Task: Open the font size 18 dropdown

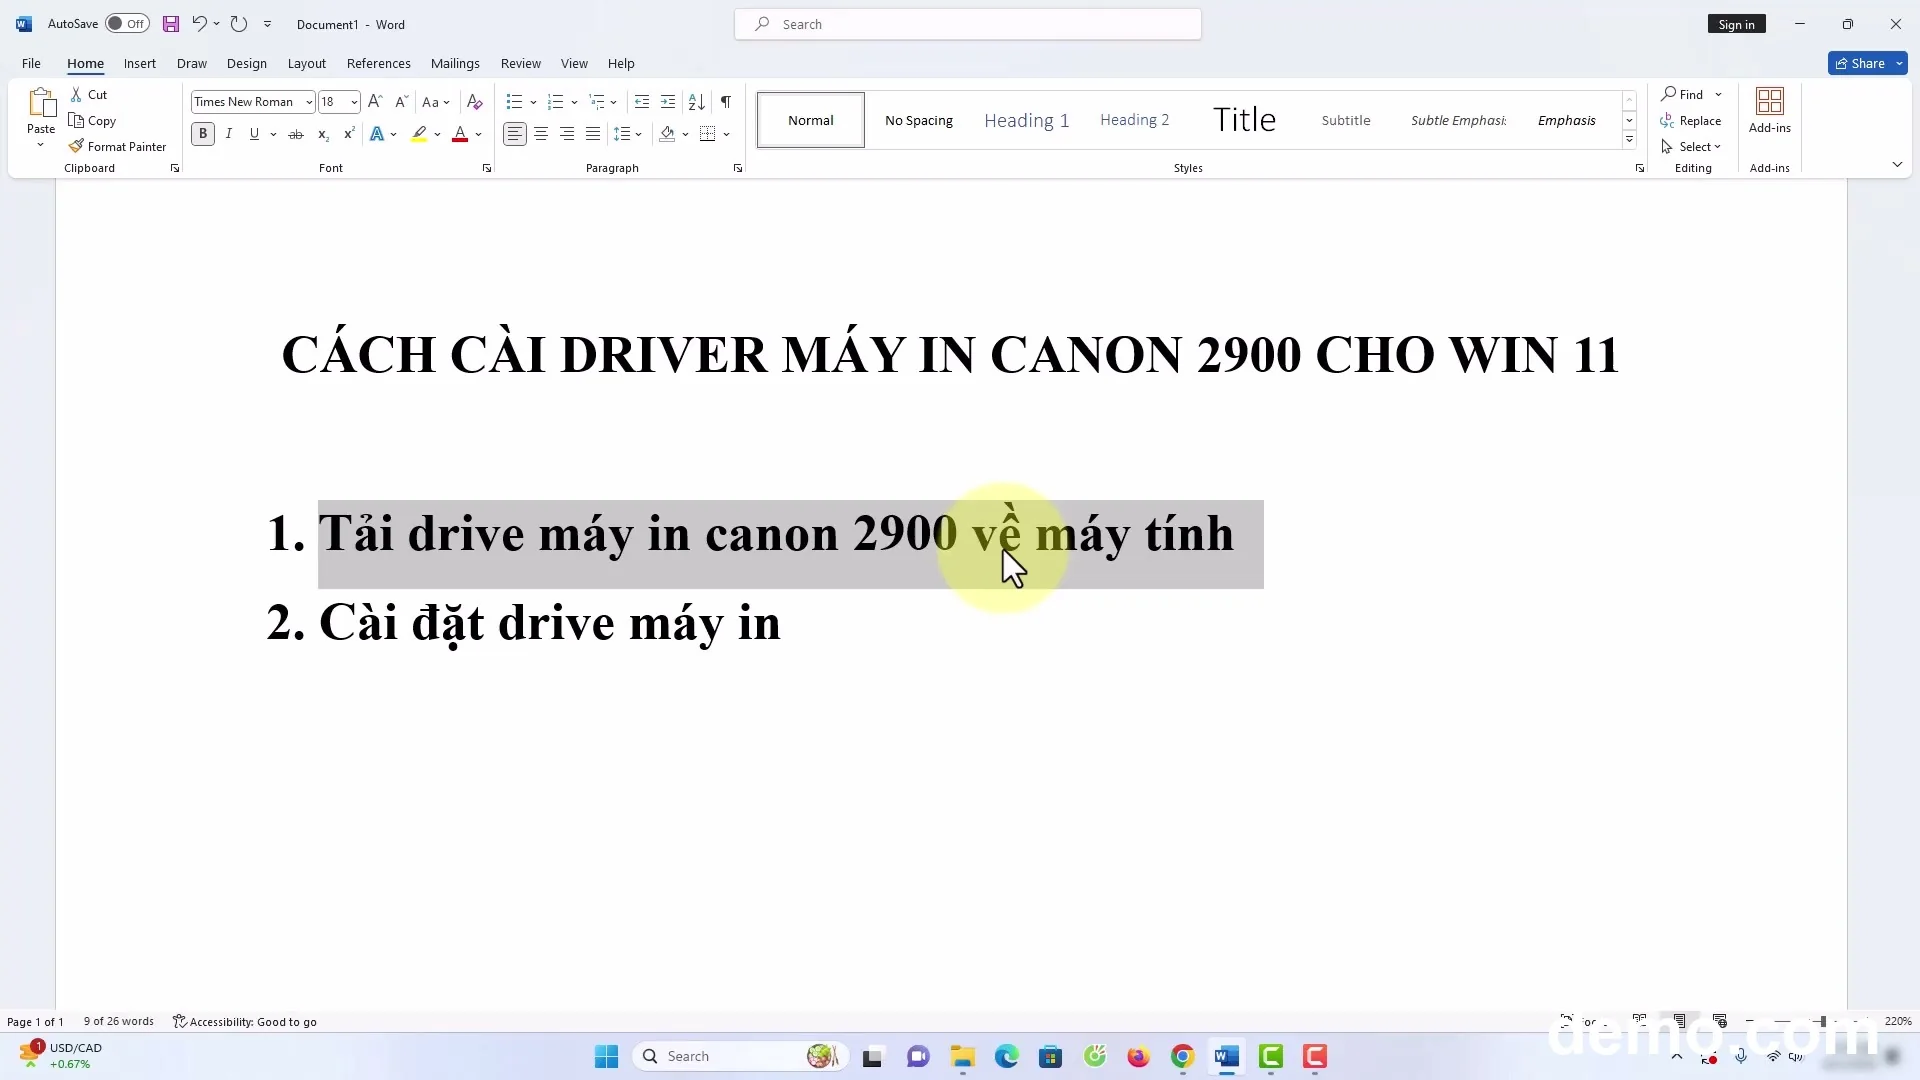Action: [354, 102]
